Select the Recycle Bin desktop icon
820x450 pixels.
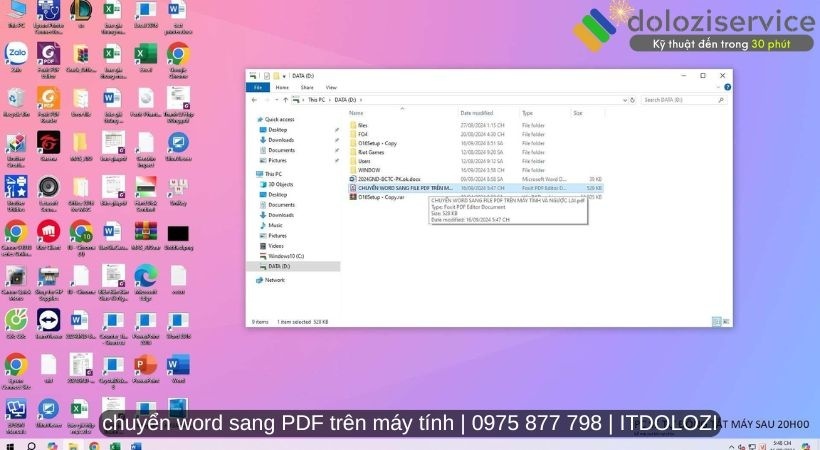tap(16, 102)
